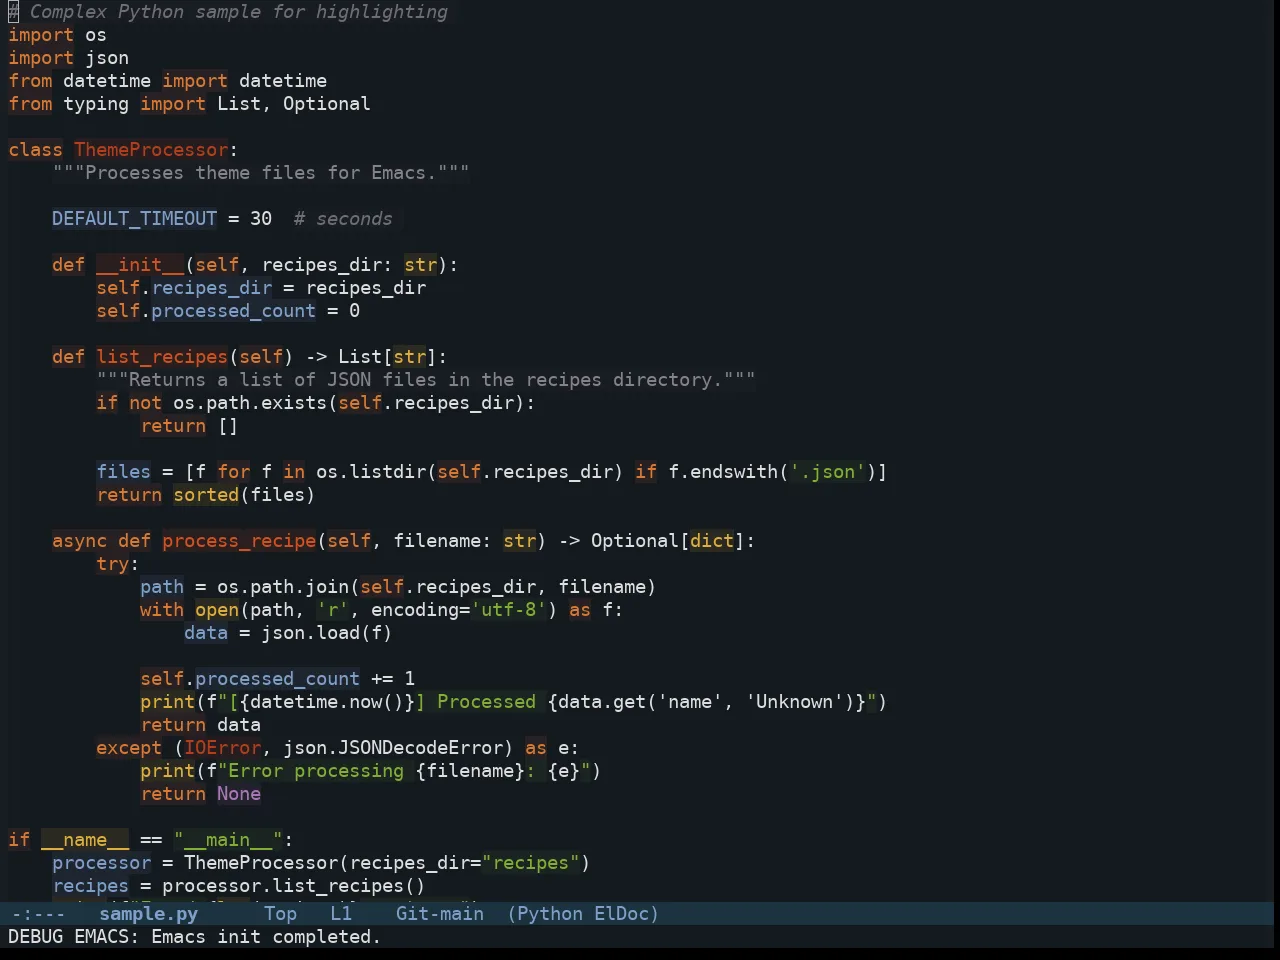Click 'os.path.exists' in the if statement

coord(250,403)
